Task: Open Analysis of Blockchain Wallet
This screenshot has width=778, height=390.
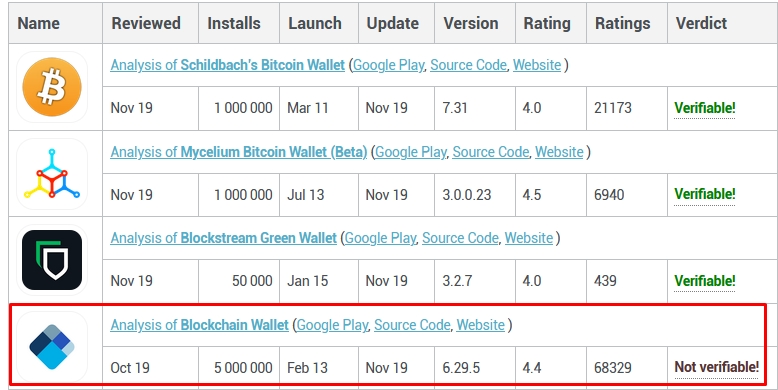Action: [x=199, y=325]
